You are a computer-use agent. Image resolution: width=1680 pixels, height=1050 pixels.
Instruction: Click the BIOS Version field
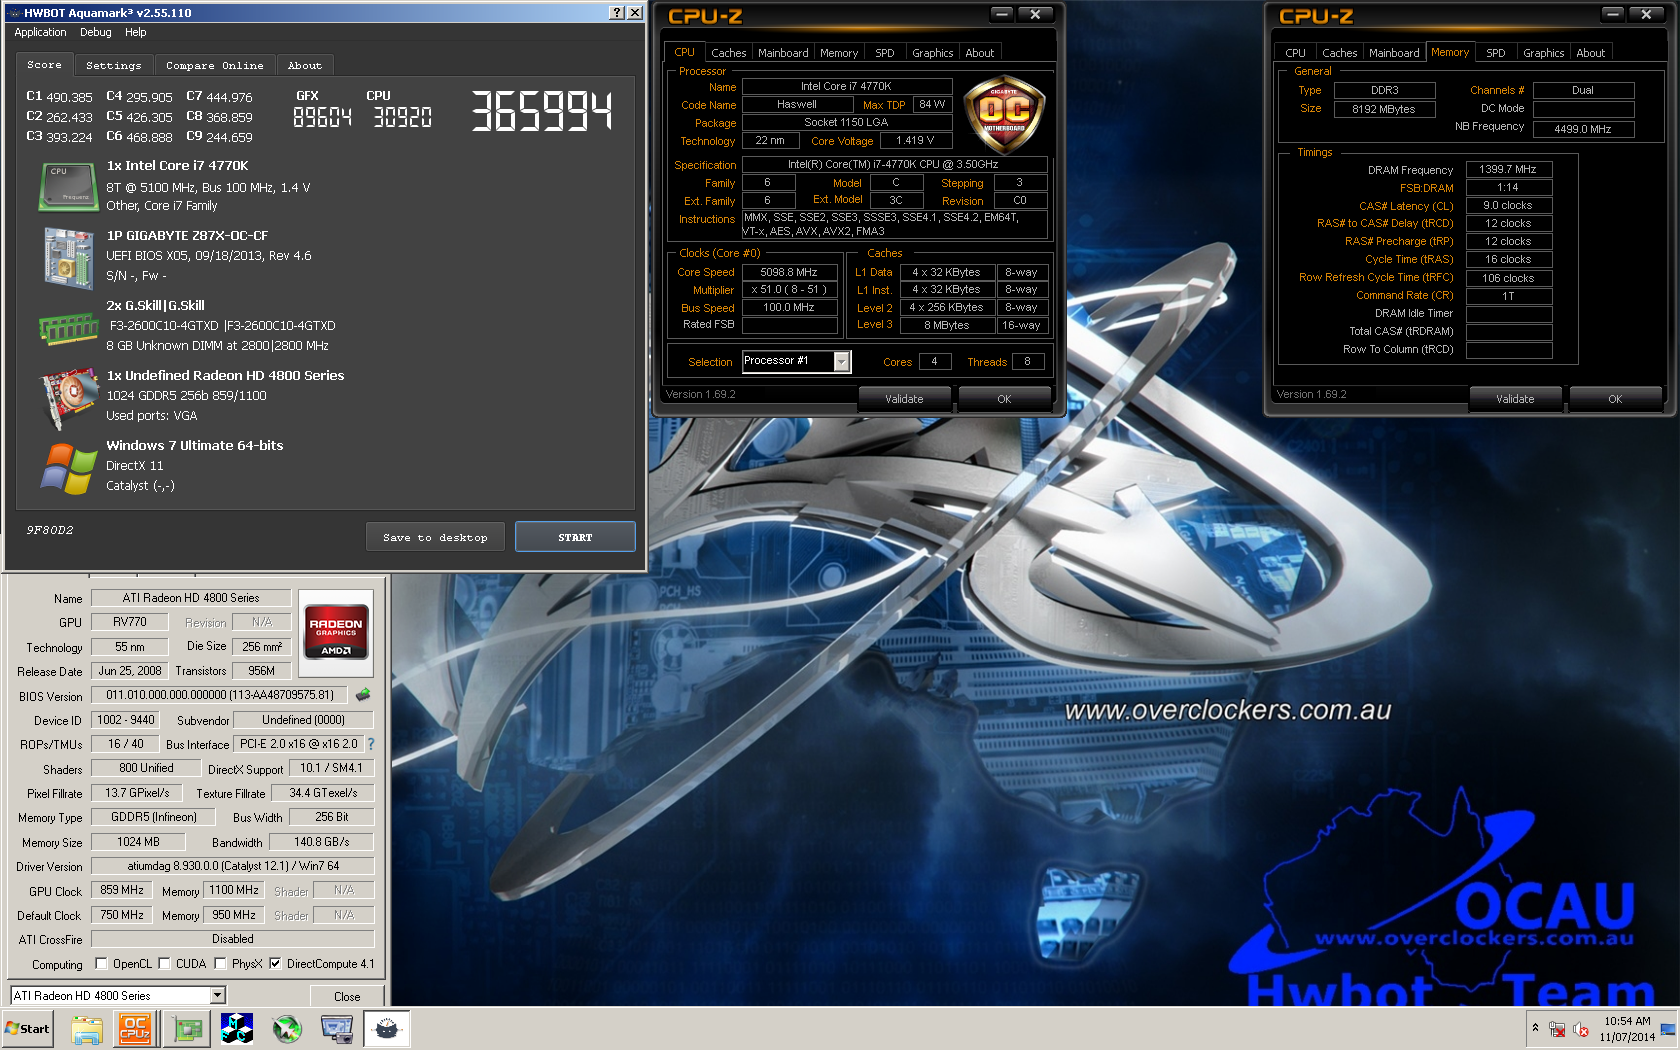pyautogui.click(x=220, y=695)
